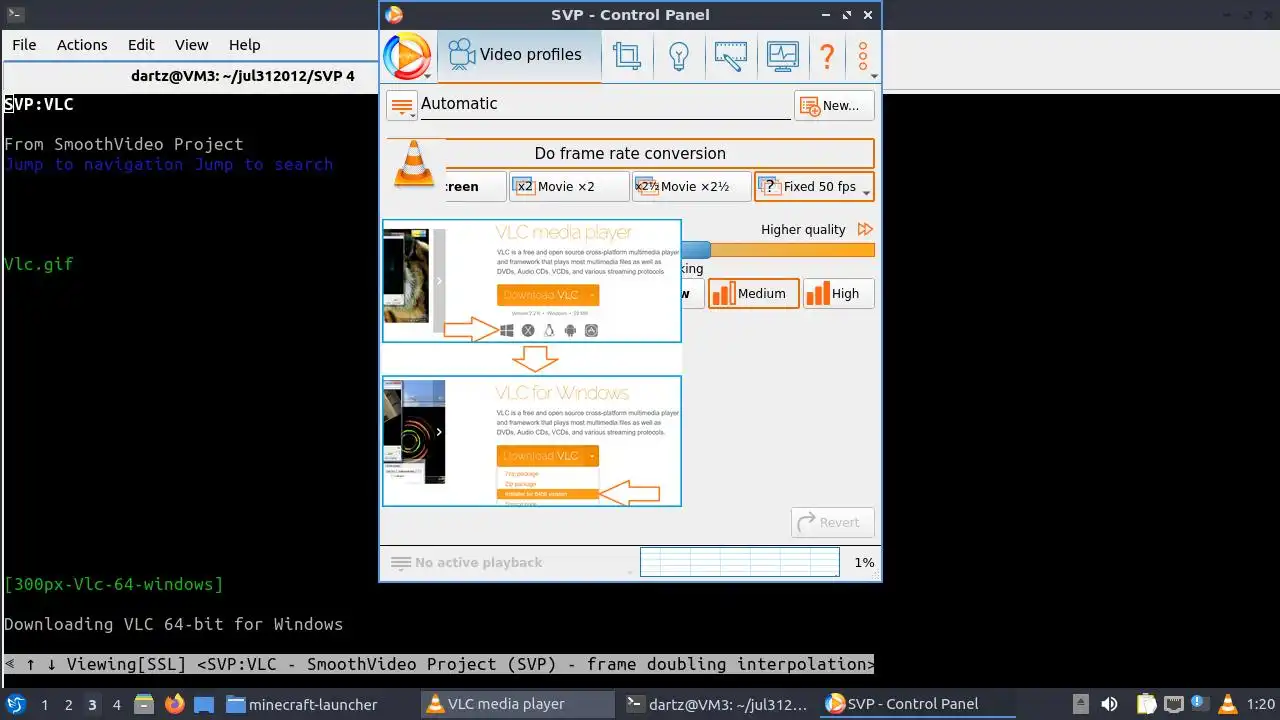This screenshot has height=720, width=1280.
Task: Click the blue show-desktop taskbar icon
Action: [x=204, y=704]
